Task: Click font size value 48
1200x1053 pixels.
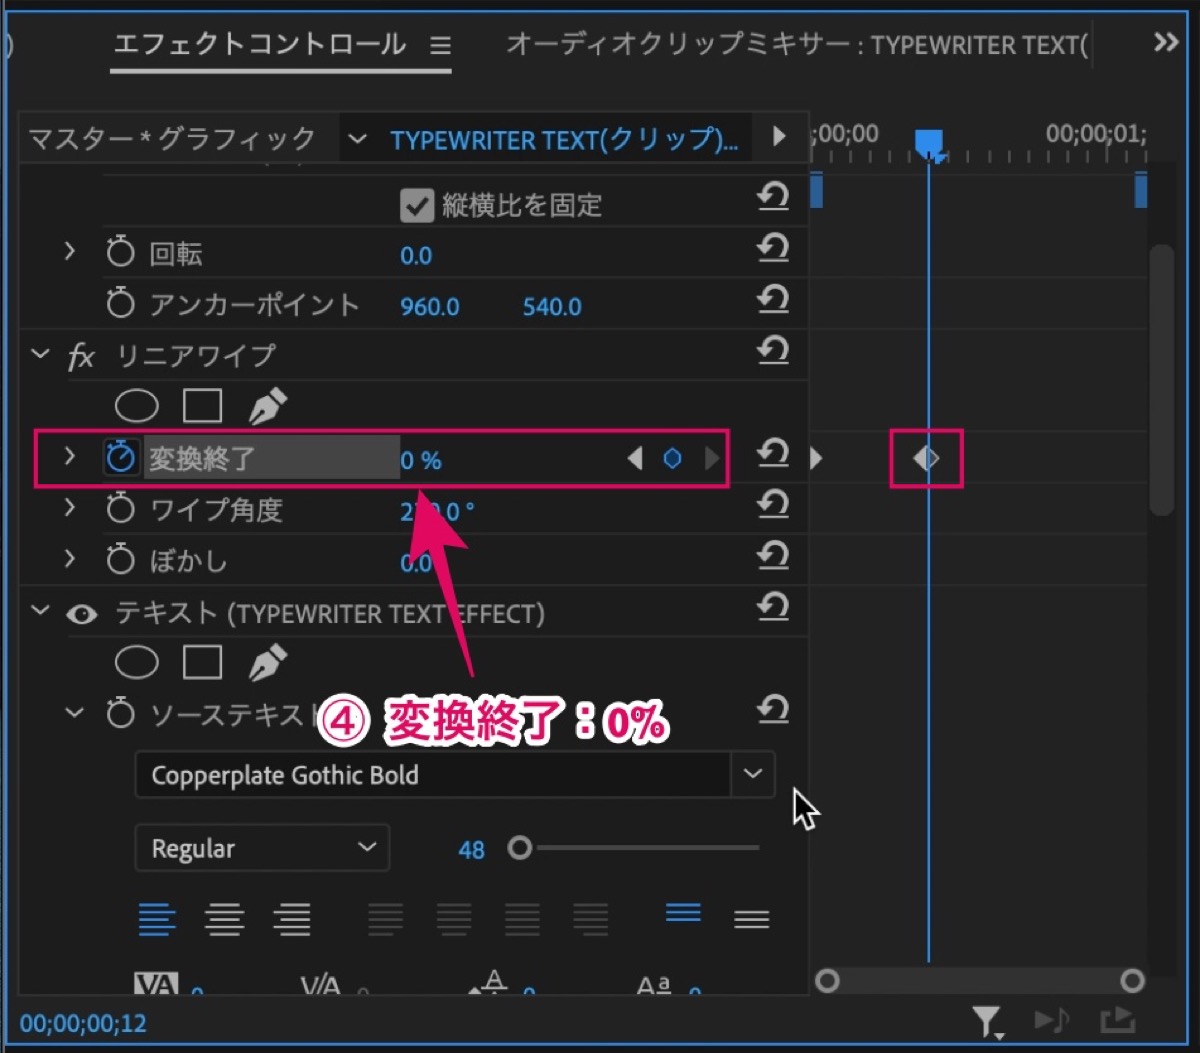Action: [x=471, y=850]
